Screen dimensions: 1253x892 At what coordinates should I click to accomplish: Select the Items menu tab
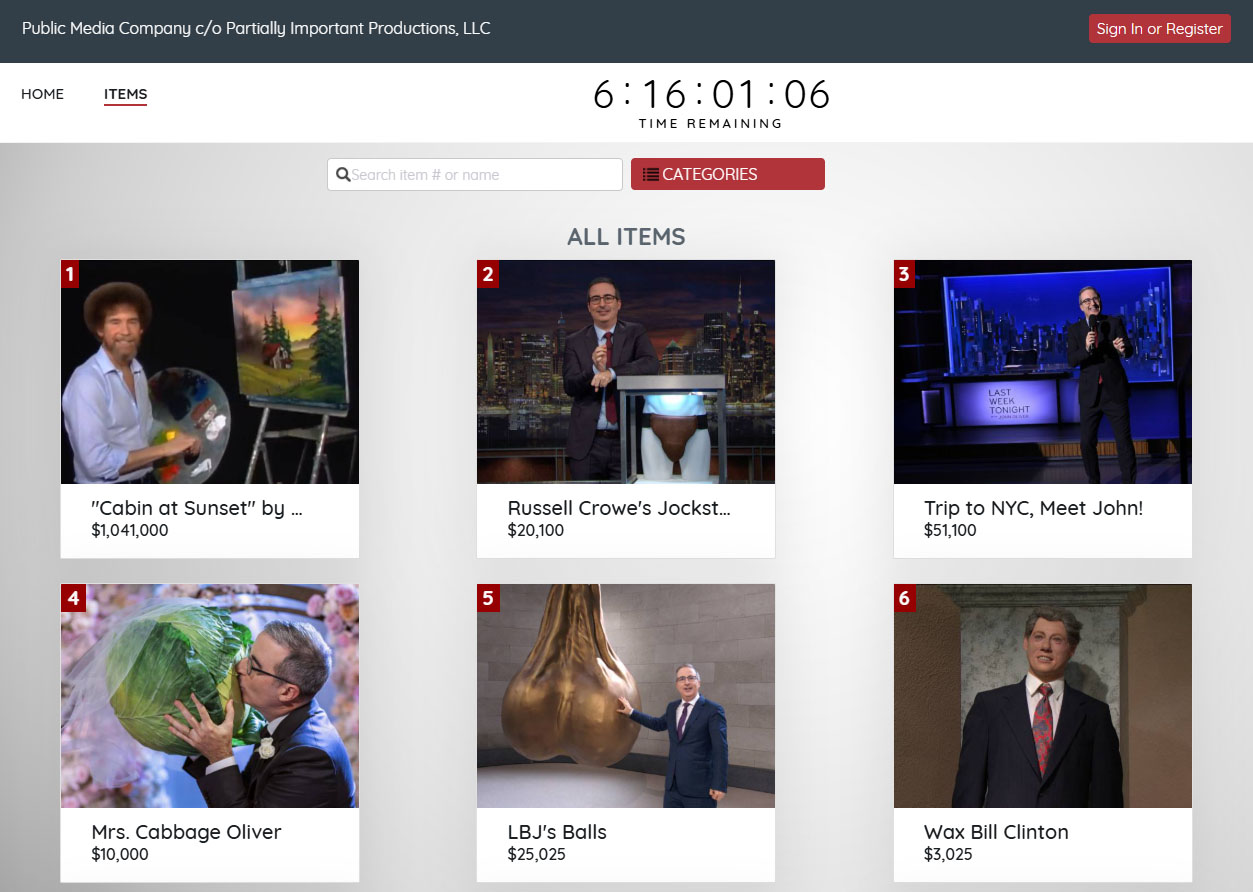[x=125, y=94]
